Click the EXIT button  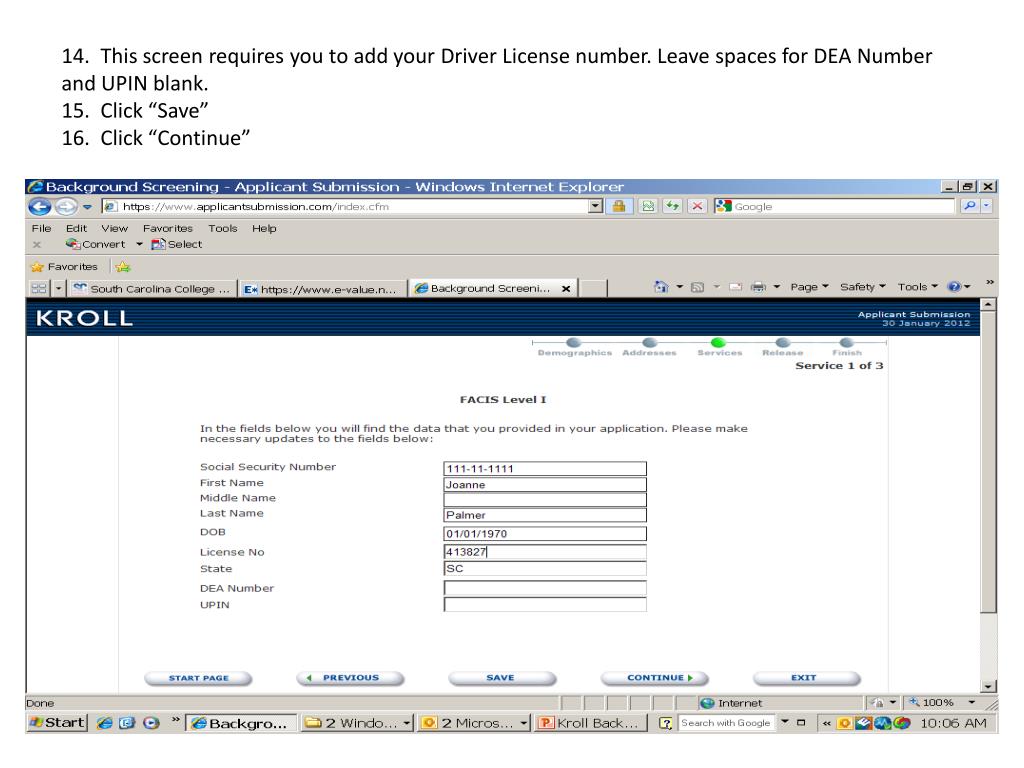tap(806, 678)
